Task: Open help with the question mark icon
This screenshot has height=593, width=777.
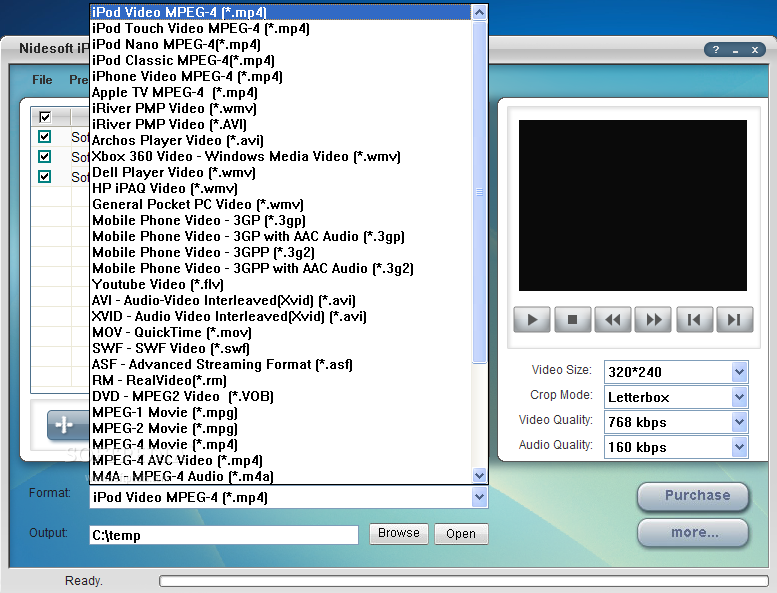Action: [x=716, y=50]
